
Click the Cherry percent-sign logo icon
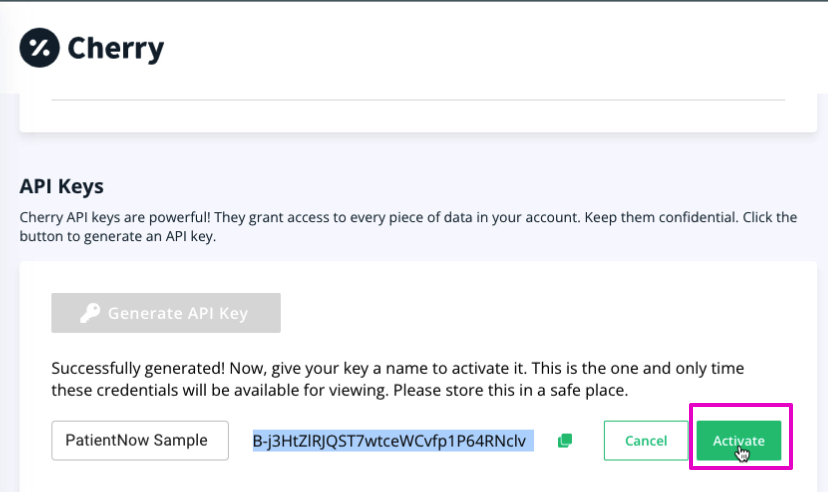[x=40, y=47]
